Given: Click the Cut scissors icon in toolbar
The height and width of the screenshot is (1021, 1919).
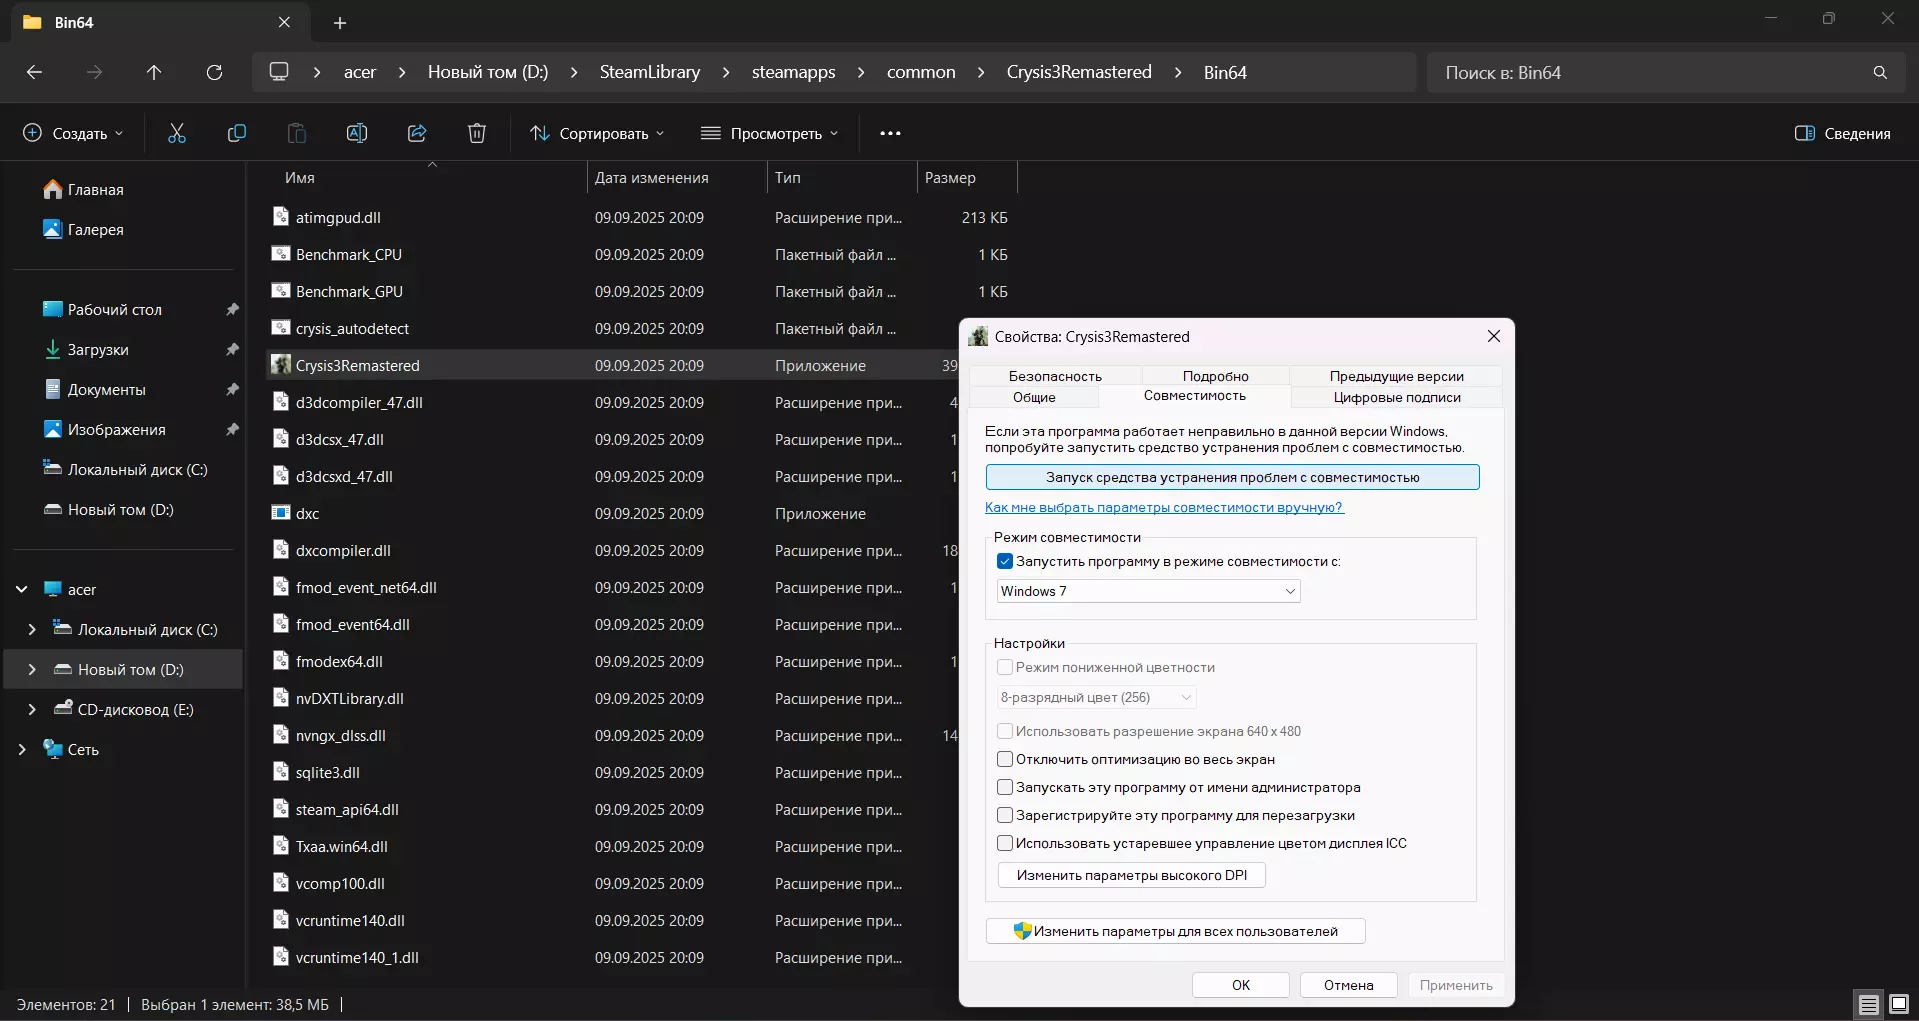Looking at the screenshot, I should 177,133.
